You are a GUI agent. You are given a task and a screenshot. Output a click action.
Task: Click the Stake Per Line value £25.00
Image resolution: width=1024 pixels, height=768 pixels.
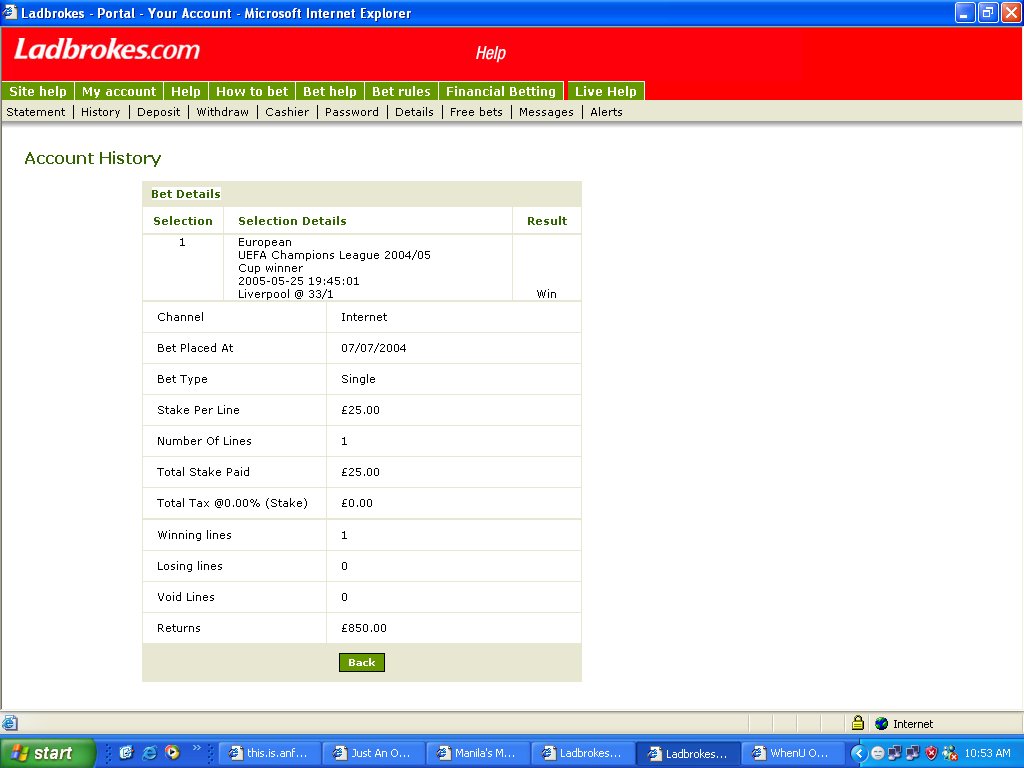tap(360, 410)
